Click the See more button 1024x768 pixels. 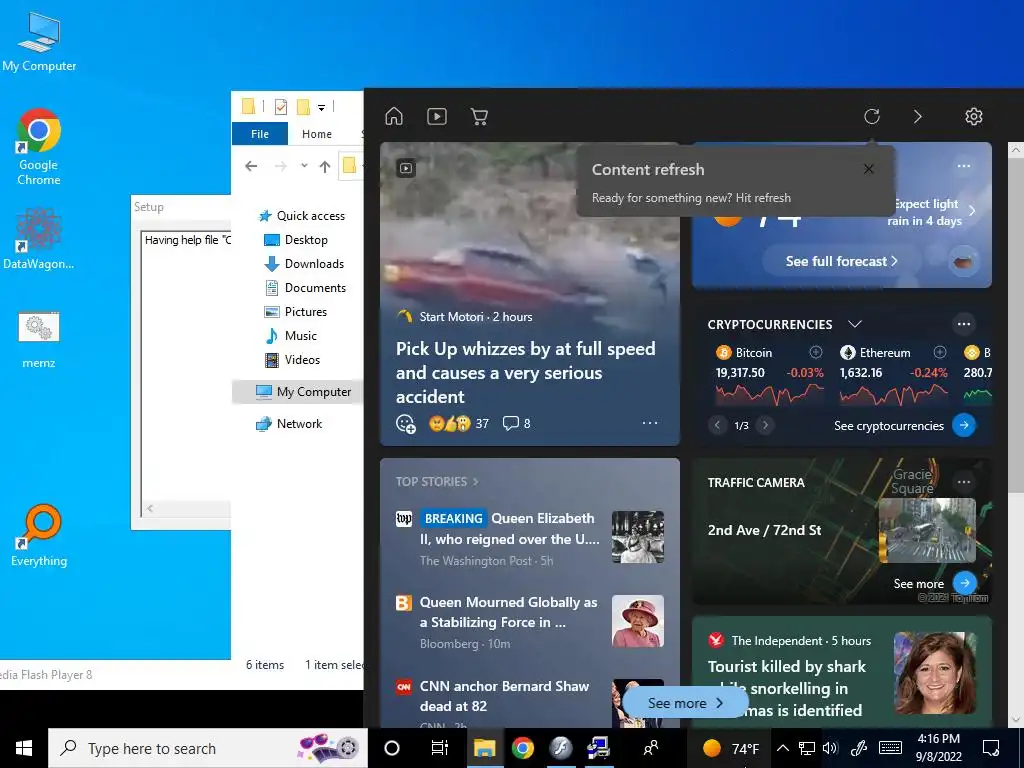pyautogui.click(x=685, y=703)
